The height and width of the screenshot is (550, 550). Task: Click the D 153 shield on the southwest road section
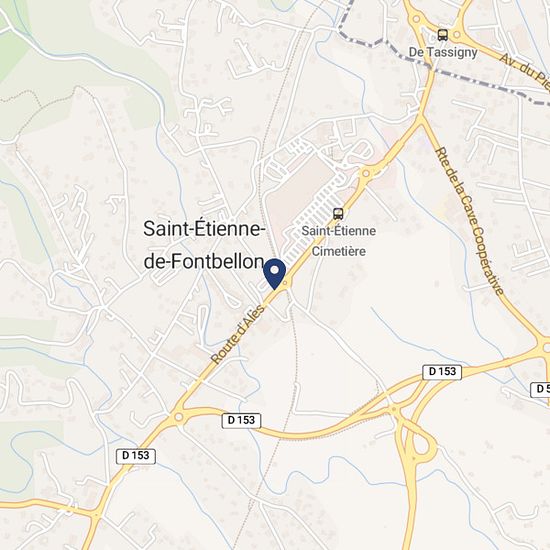click(136, 456)
